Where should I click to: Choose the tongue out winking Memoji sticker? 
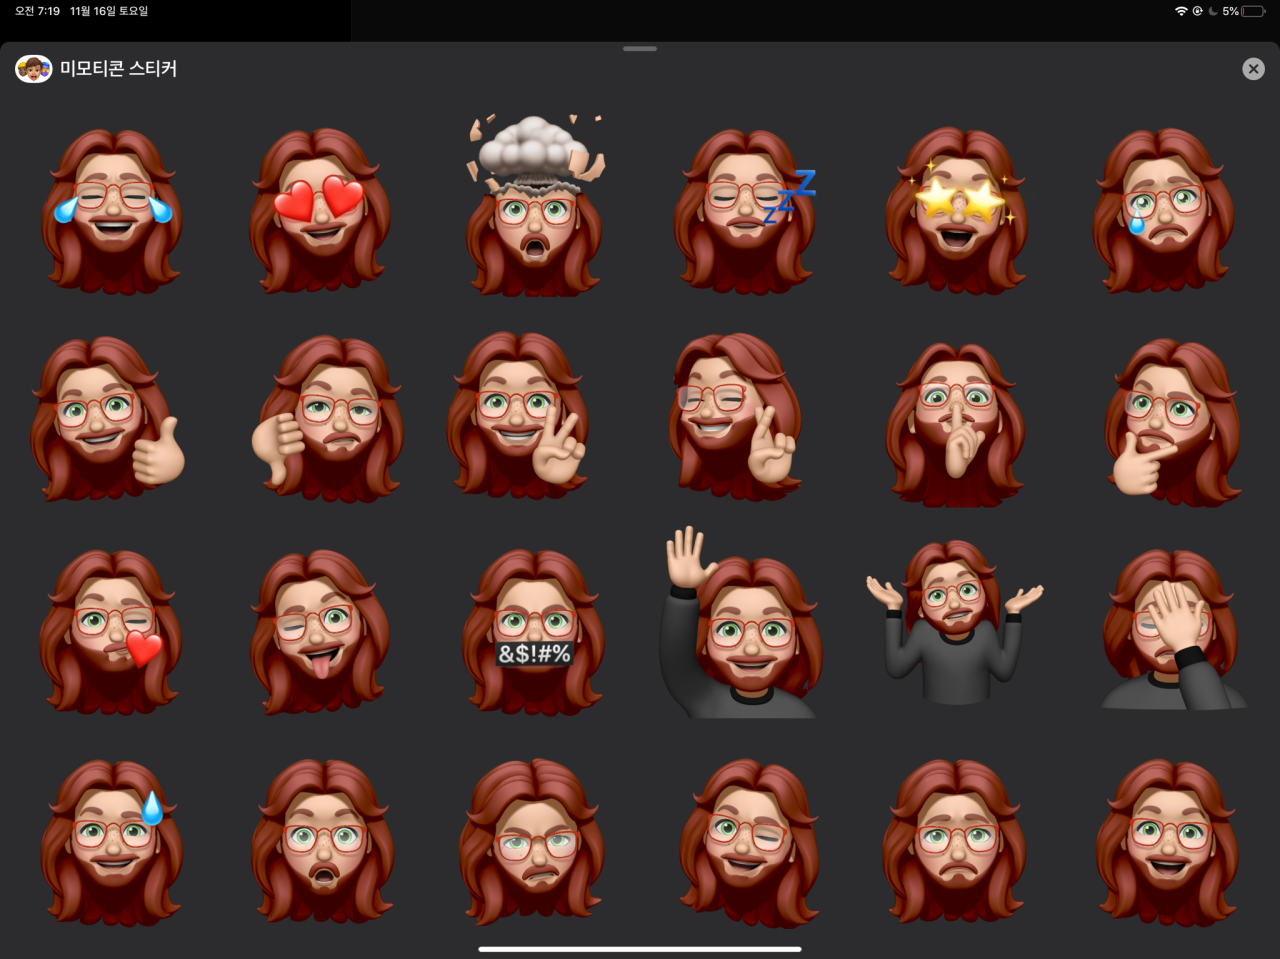[x=320, y=631]
